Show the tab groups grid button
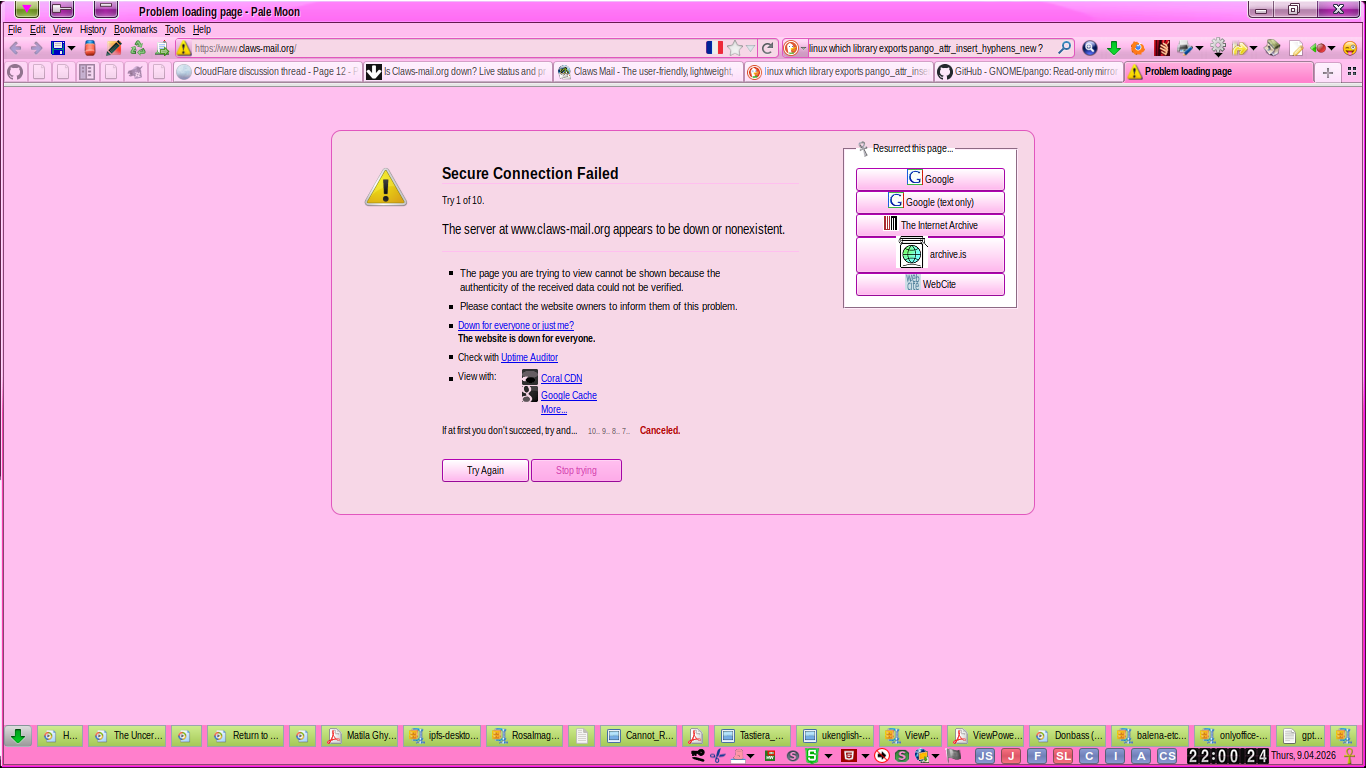The image size is (1366, 768). coord(1353,72)
